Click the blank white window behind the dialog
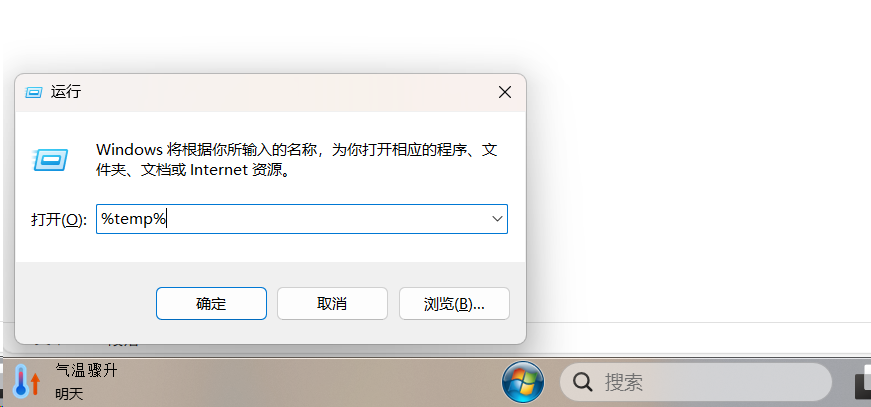871x407 pixels. (694, 167)
